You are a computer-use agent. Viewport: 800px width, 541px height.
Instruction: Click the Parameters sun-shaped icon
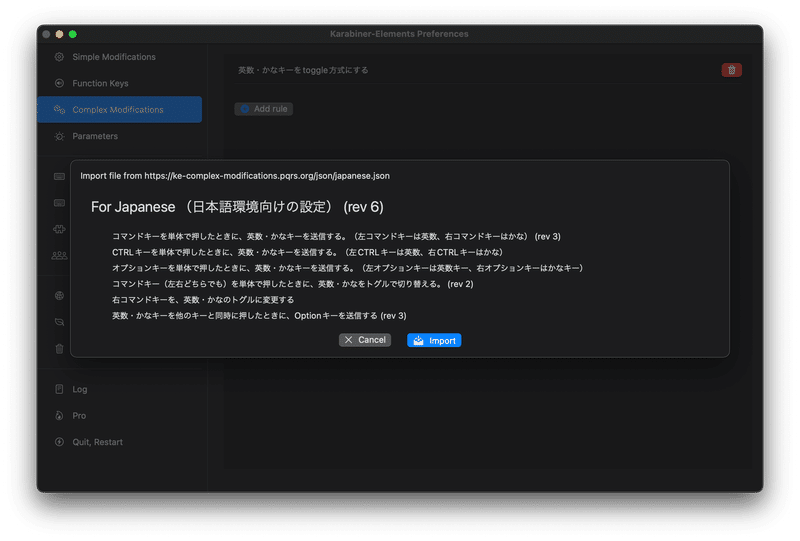coord(59,136)
